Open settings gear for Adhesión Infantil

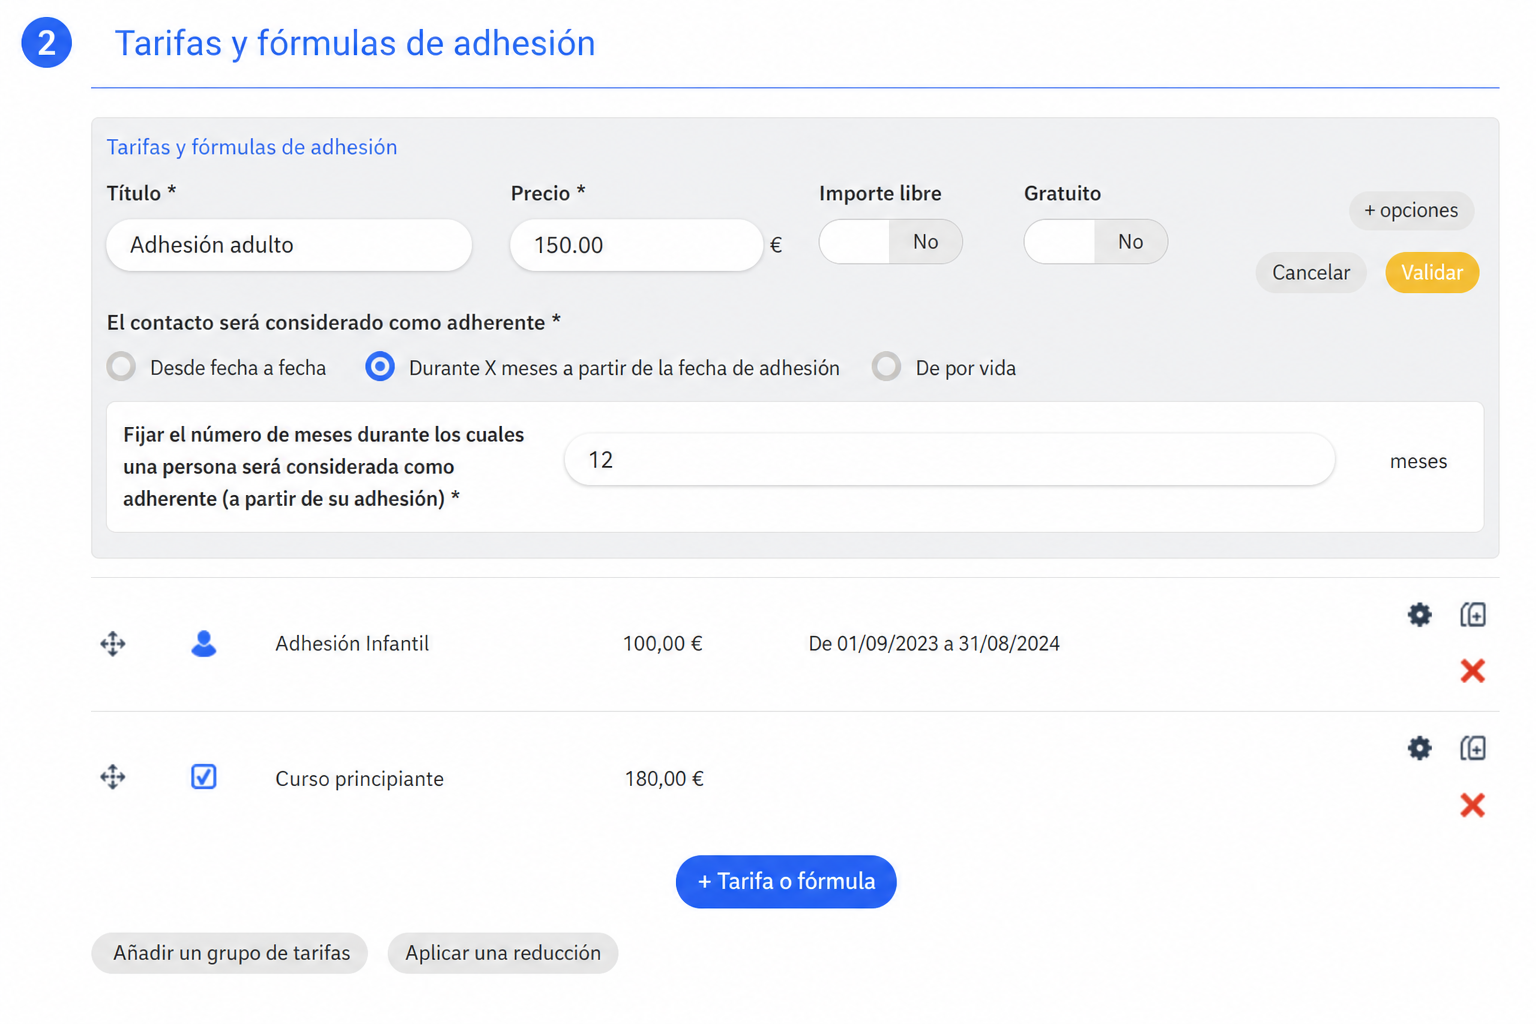[x=1419, y=614]
